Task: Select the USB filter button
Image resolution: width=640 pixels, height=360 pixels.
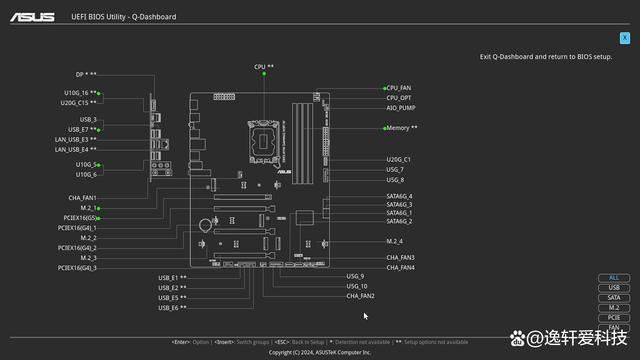Action: pos(614,288)
